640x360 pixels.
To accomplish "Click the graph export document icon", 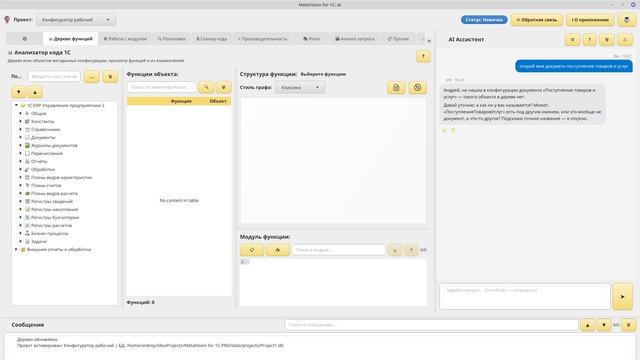I will tap(396, 87).
